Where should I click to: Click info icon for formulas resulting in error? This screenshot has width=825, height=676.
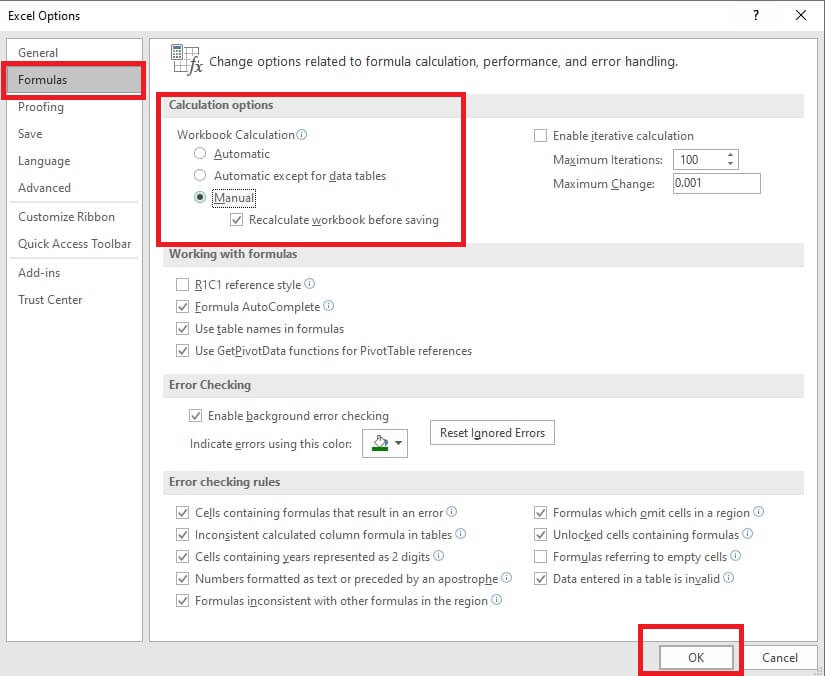click(451, 511)
